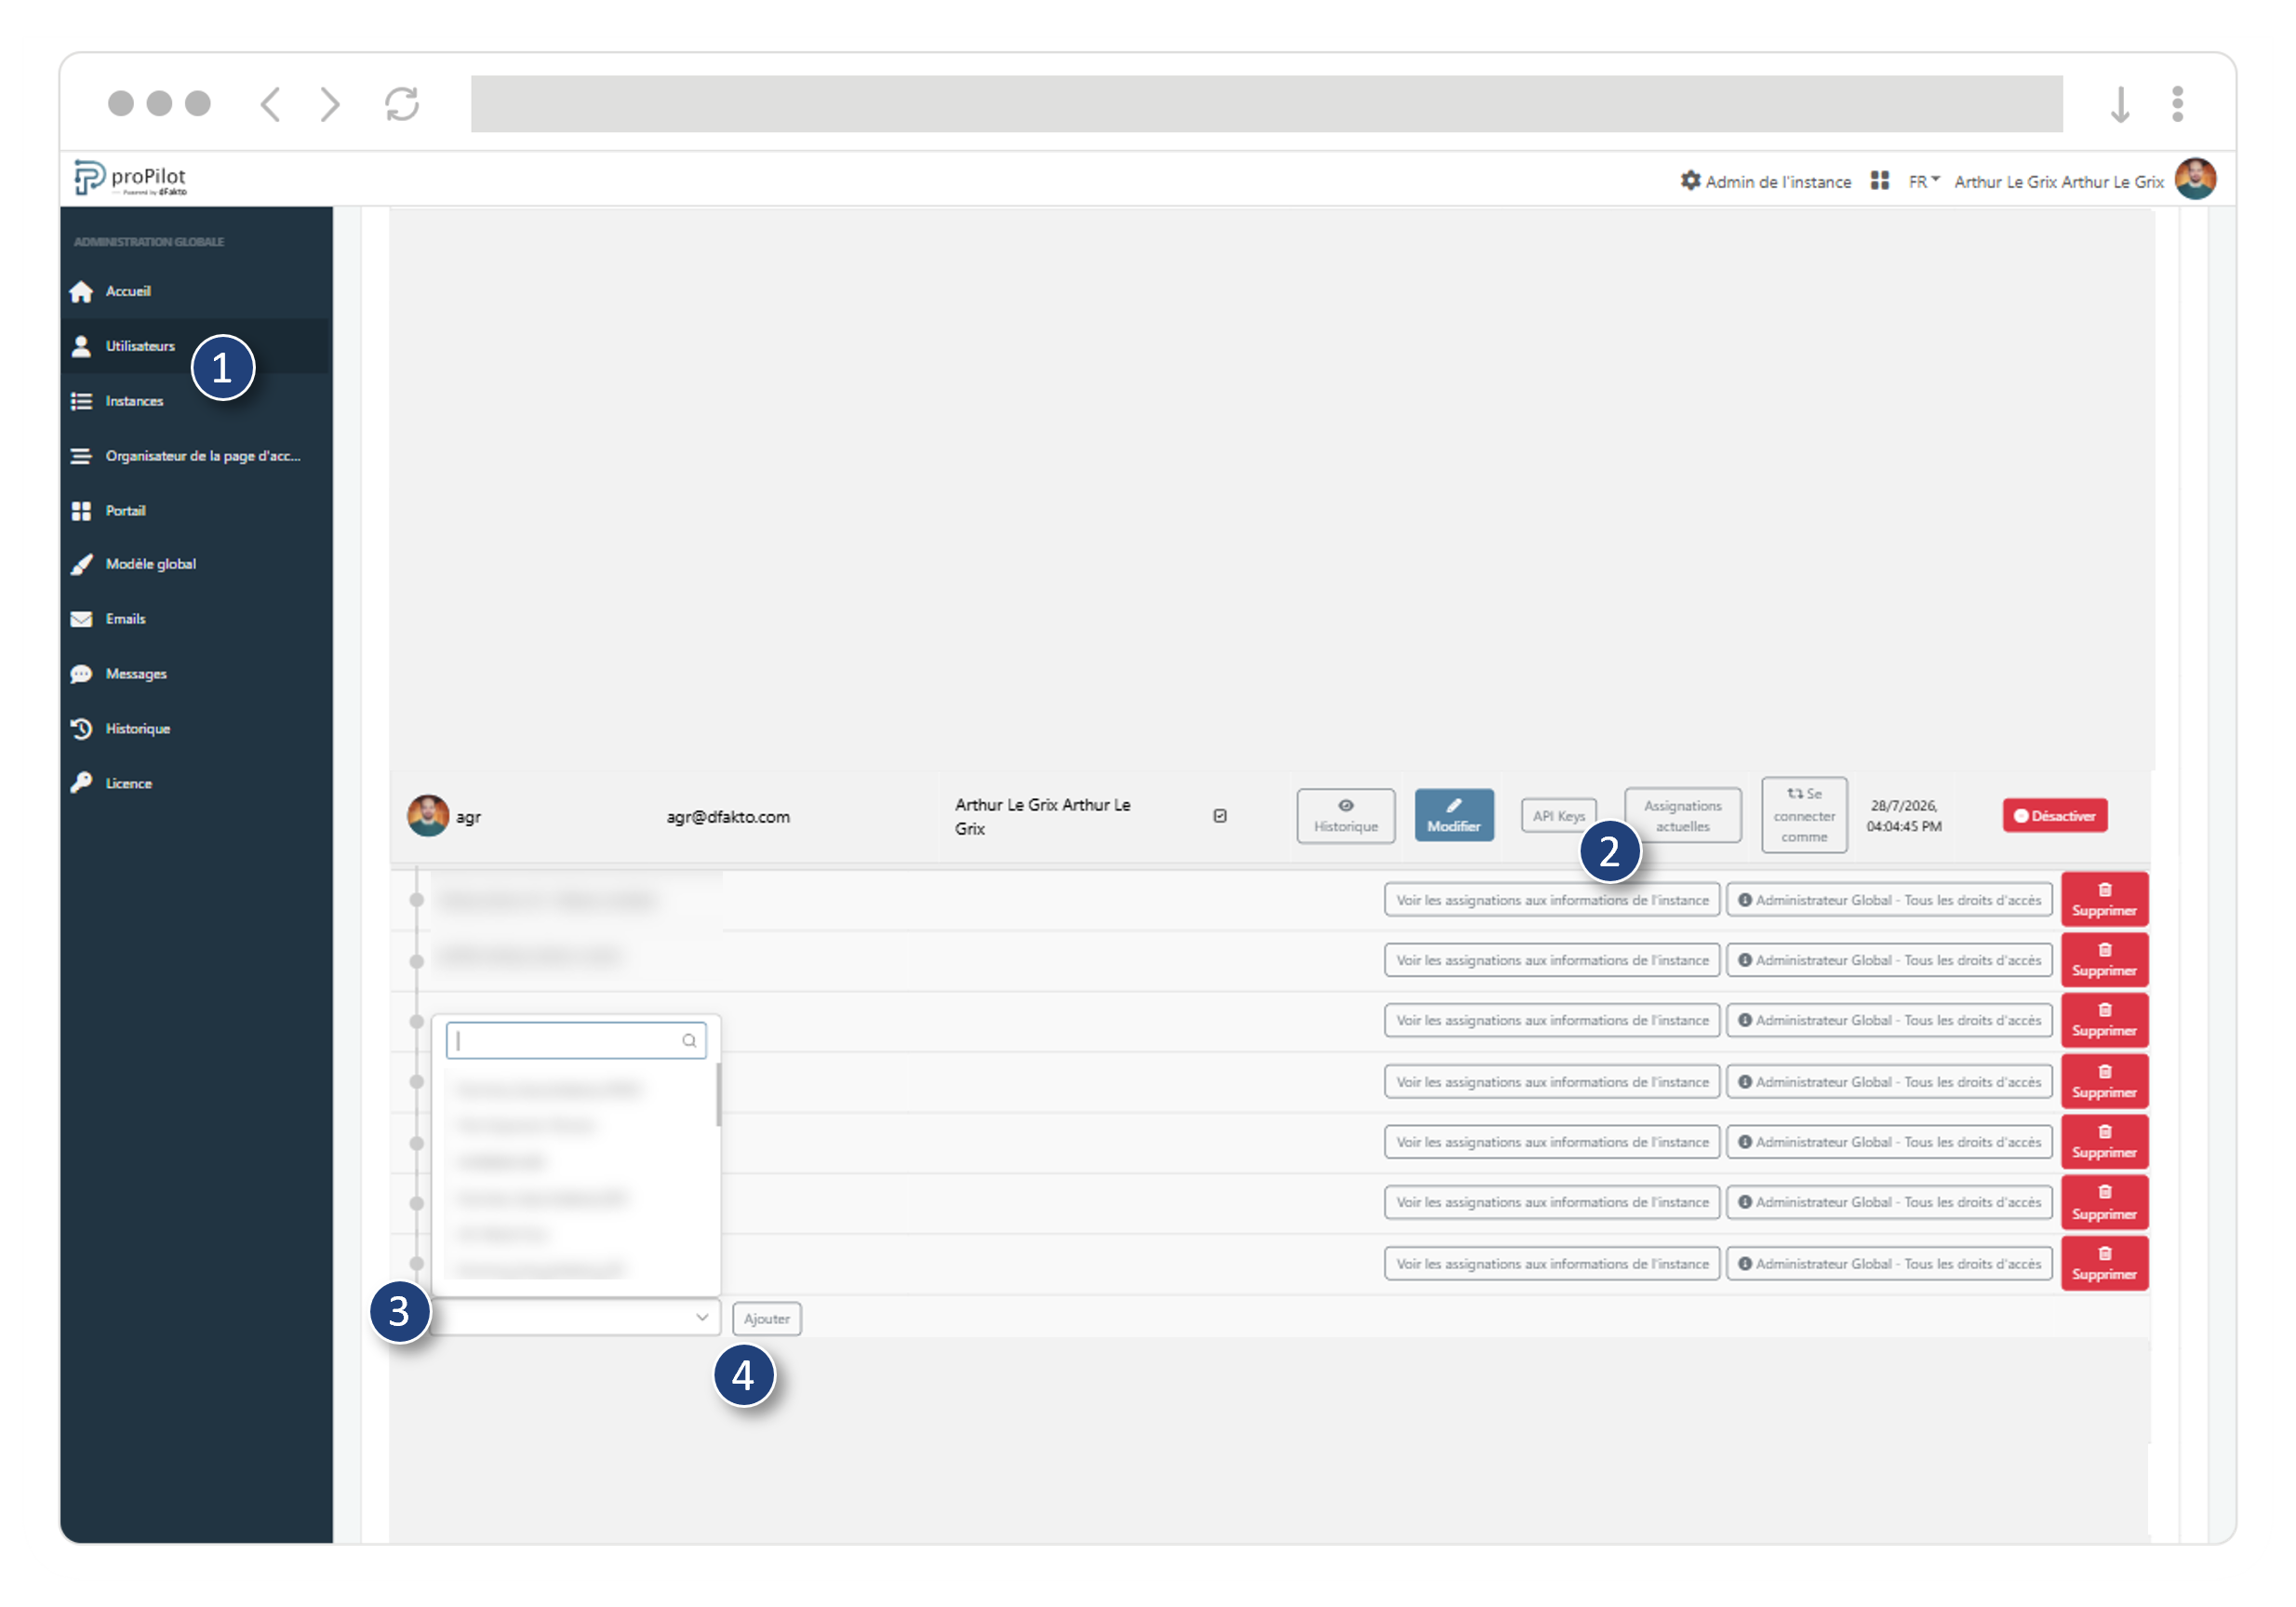Click the last Supprimer button

tap(2104, 1264)
